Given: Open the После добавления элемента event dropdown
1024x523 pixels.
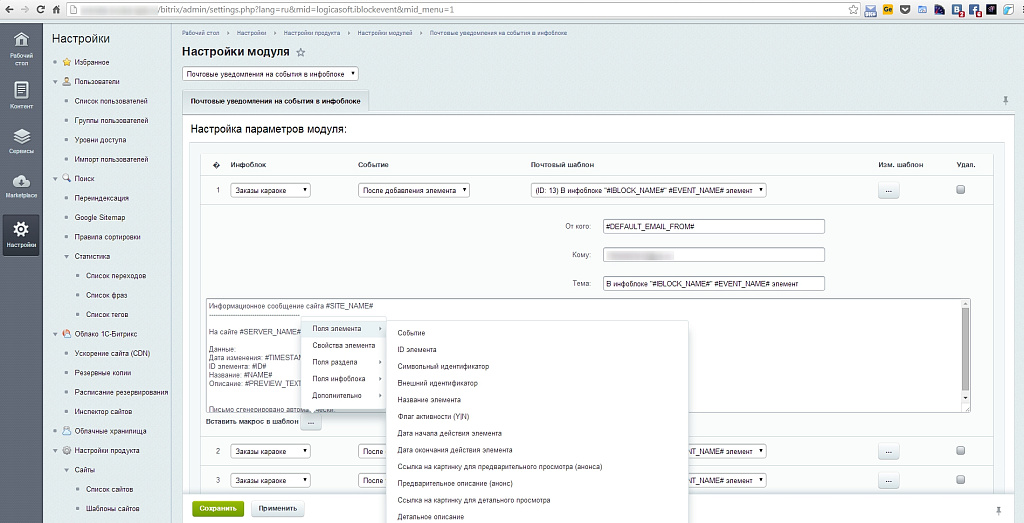Looking at the screenshot, I should pos(413,190).
